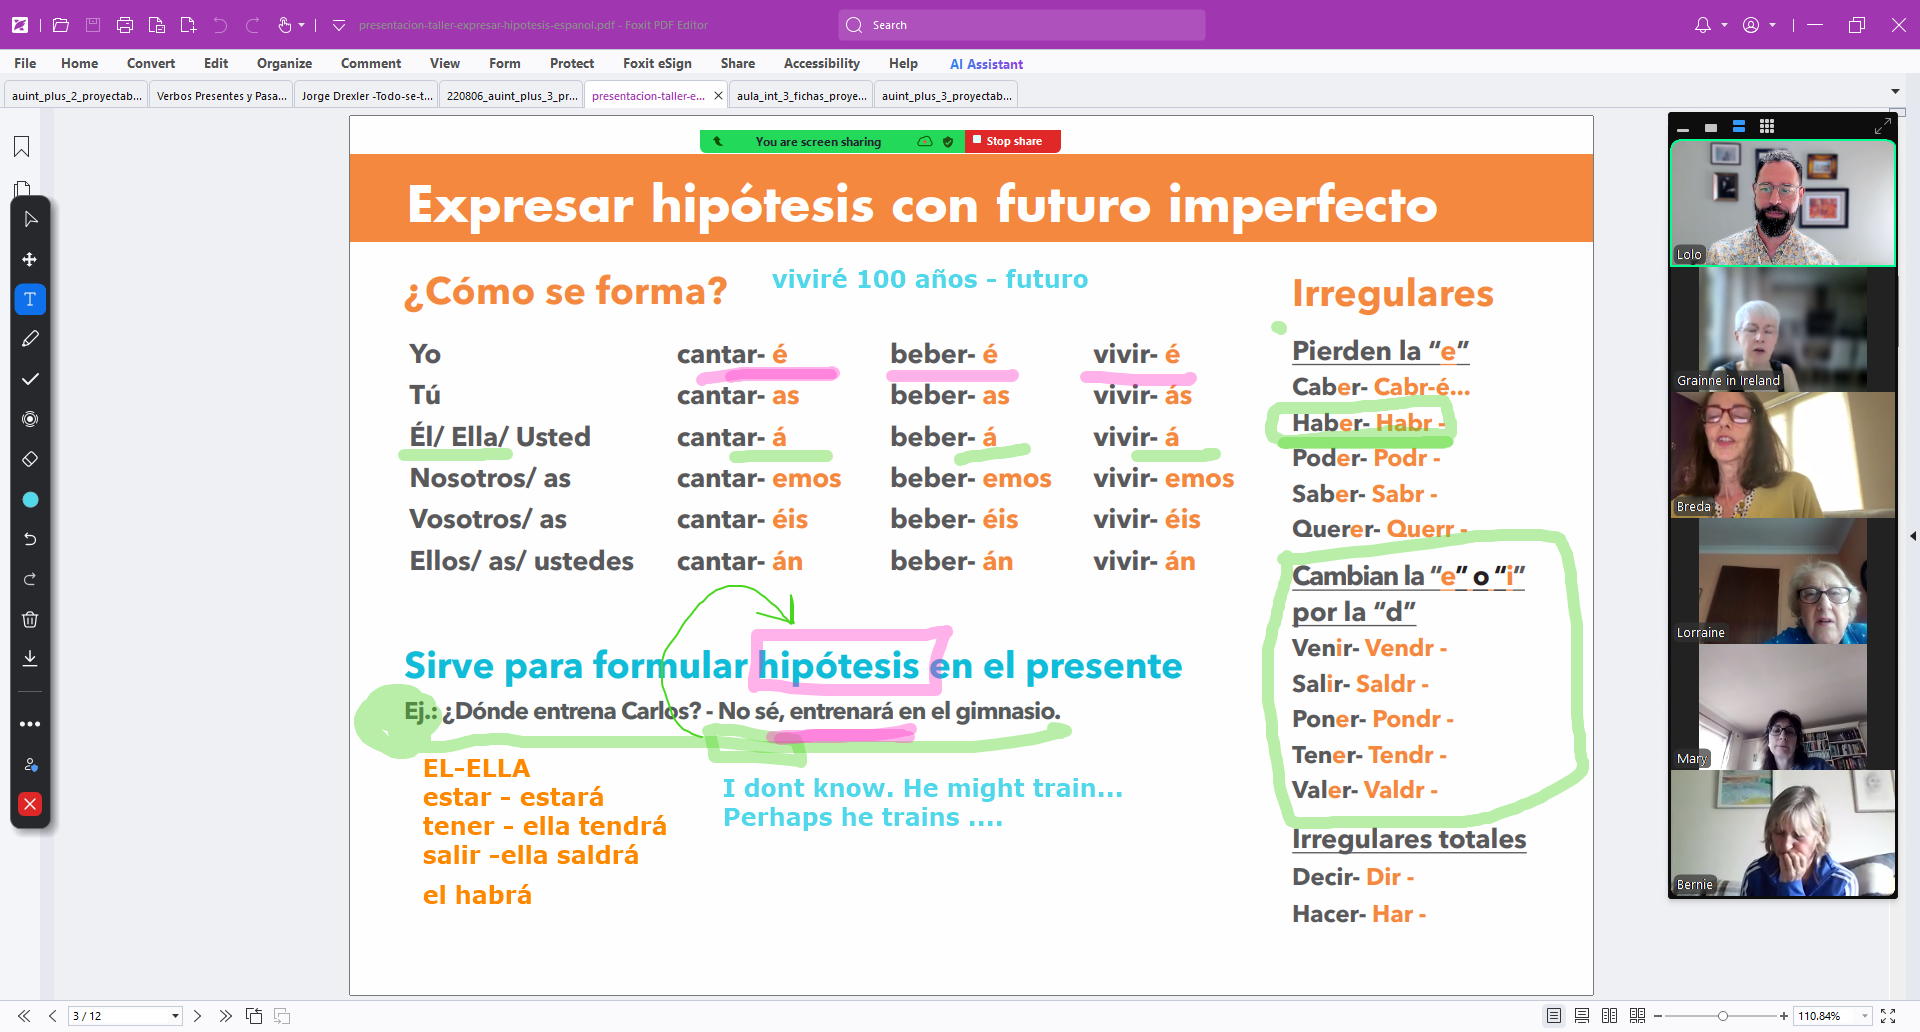
Task: Click the Redo arrow in the title bar
Action: [x=252, y=25]
